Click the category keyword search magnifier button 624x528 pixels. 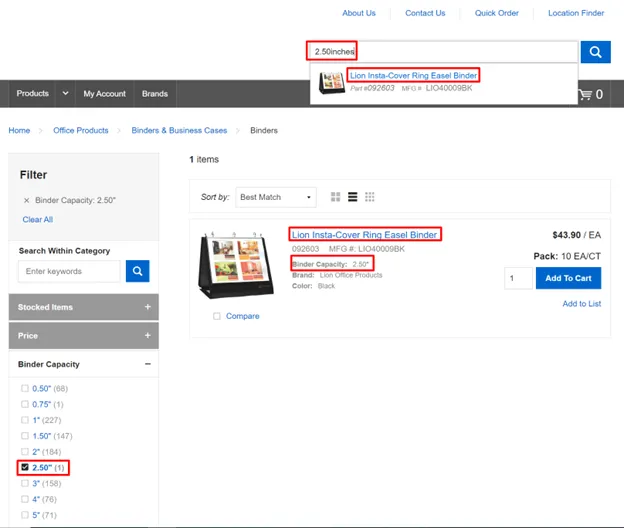[137, 271]
